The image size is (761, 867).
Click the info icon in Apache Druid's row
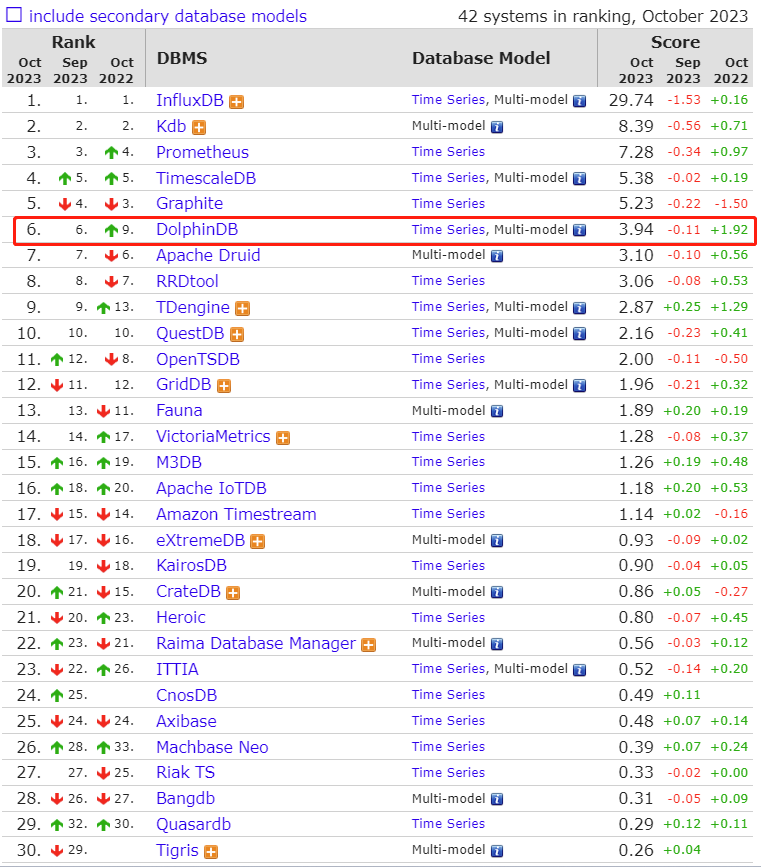497,256
